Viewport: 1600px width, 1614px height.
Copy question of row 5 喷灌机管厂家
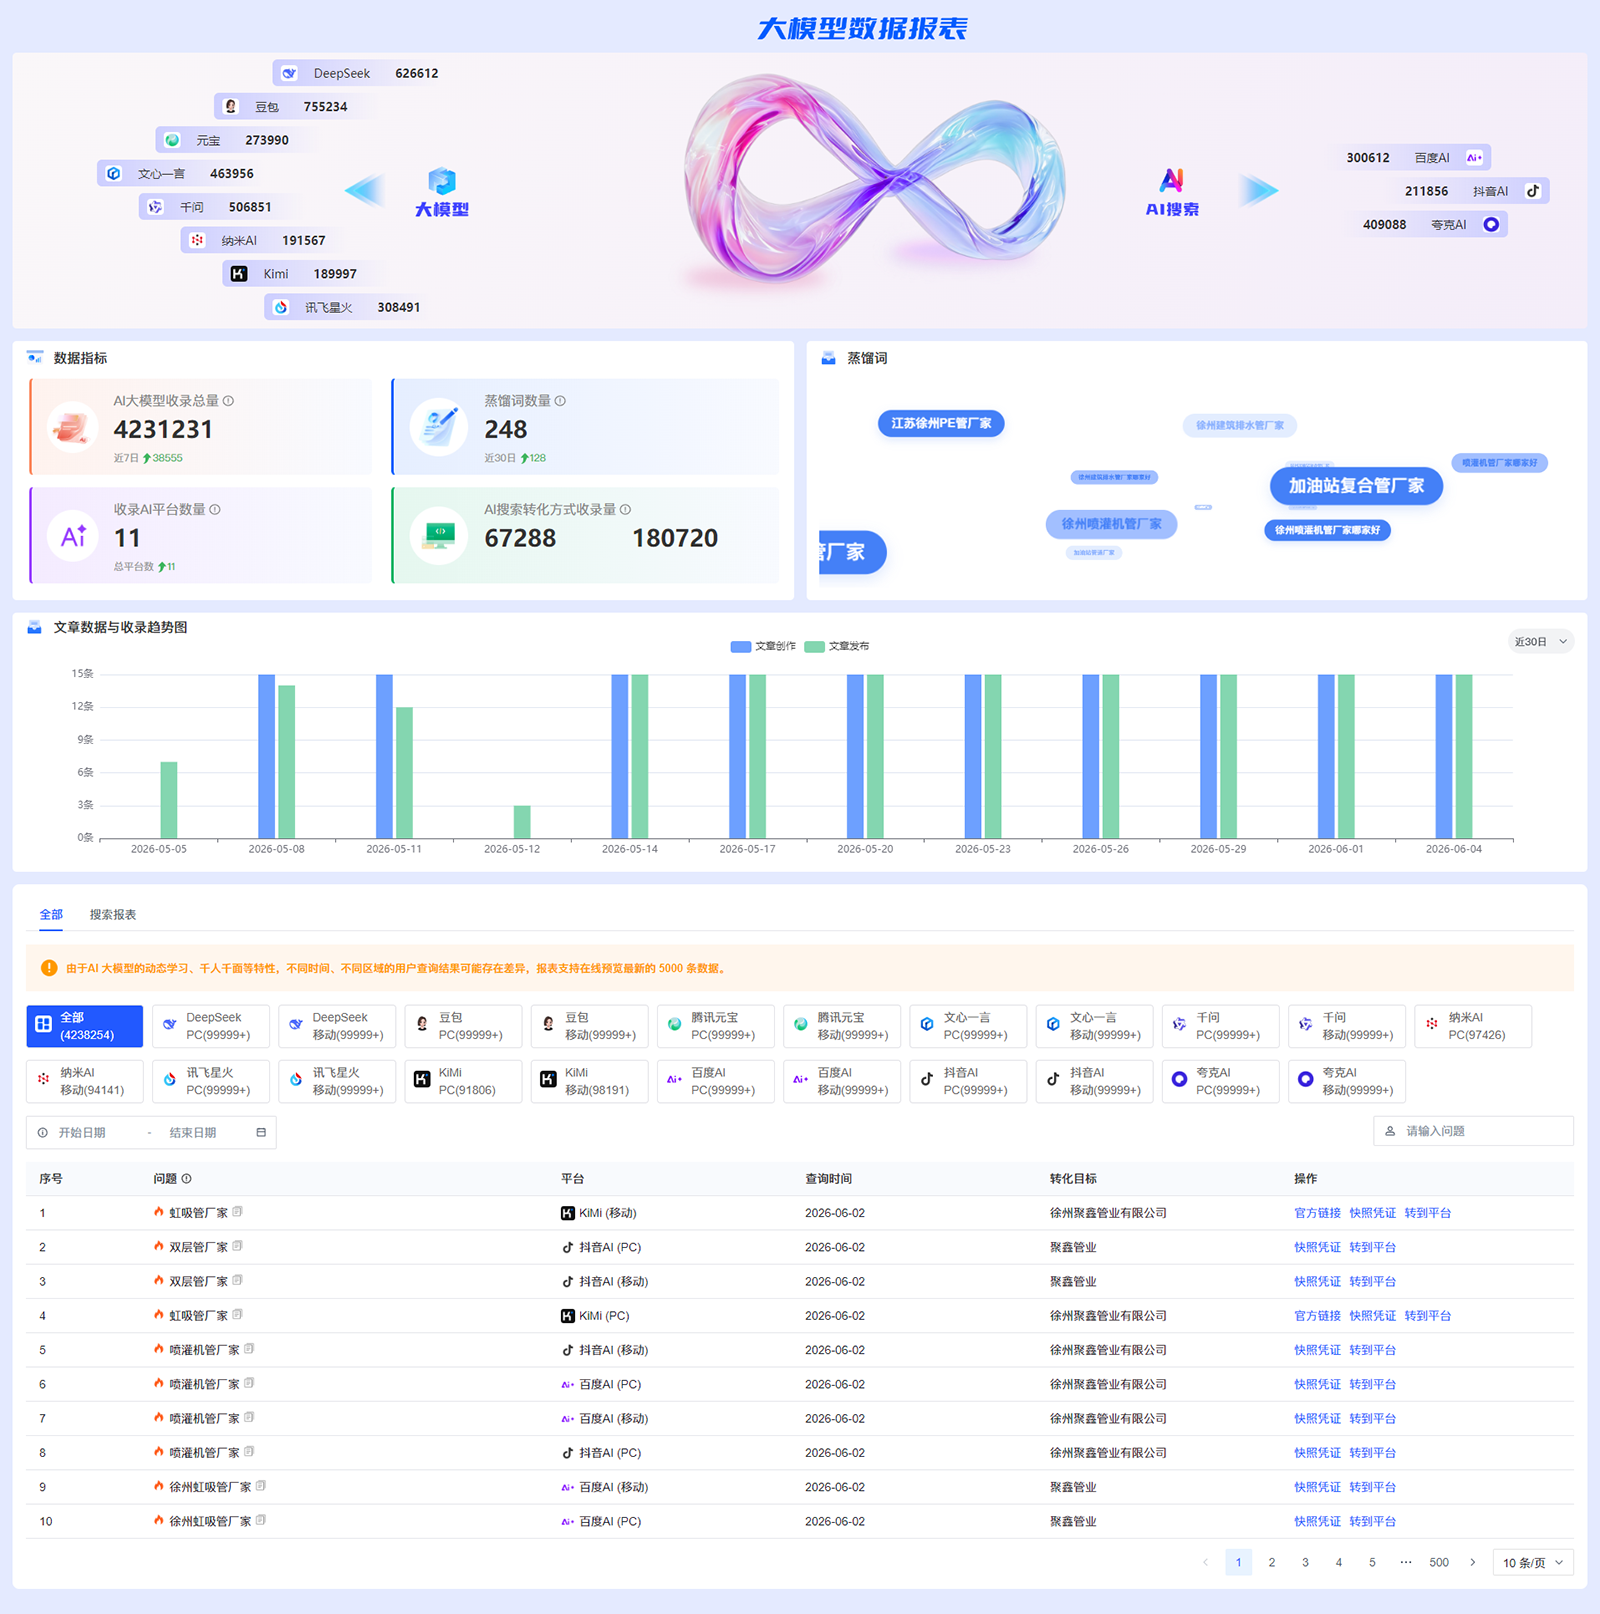click(x=249, y=1349)
